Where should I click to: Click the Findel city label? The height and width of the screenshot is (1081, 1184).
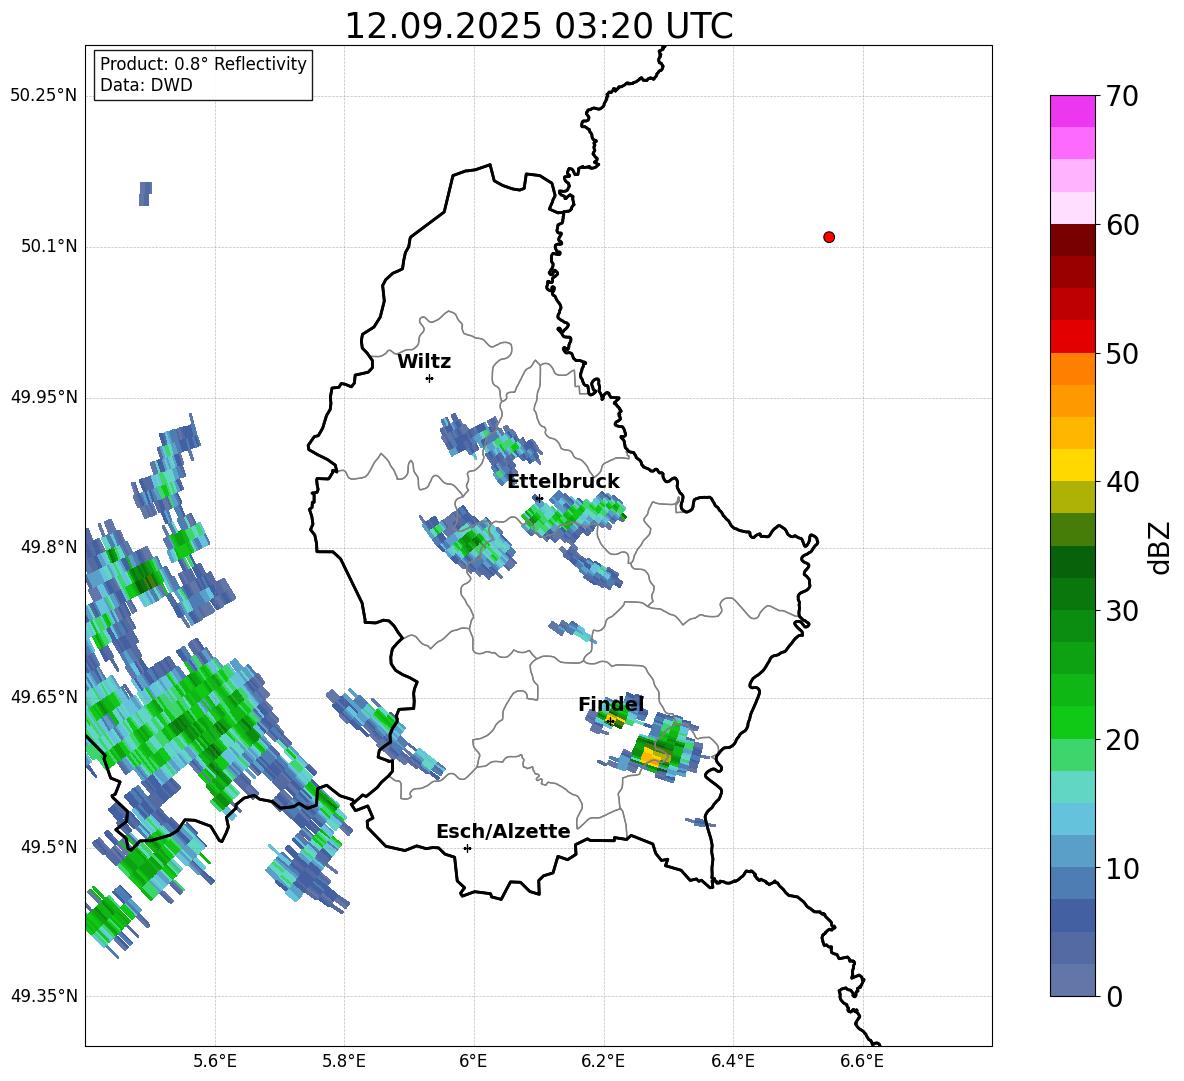611,704
